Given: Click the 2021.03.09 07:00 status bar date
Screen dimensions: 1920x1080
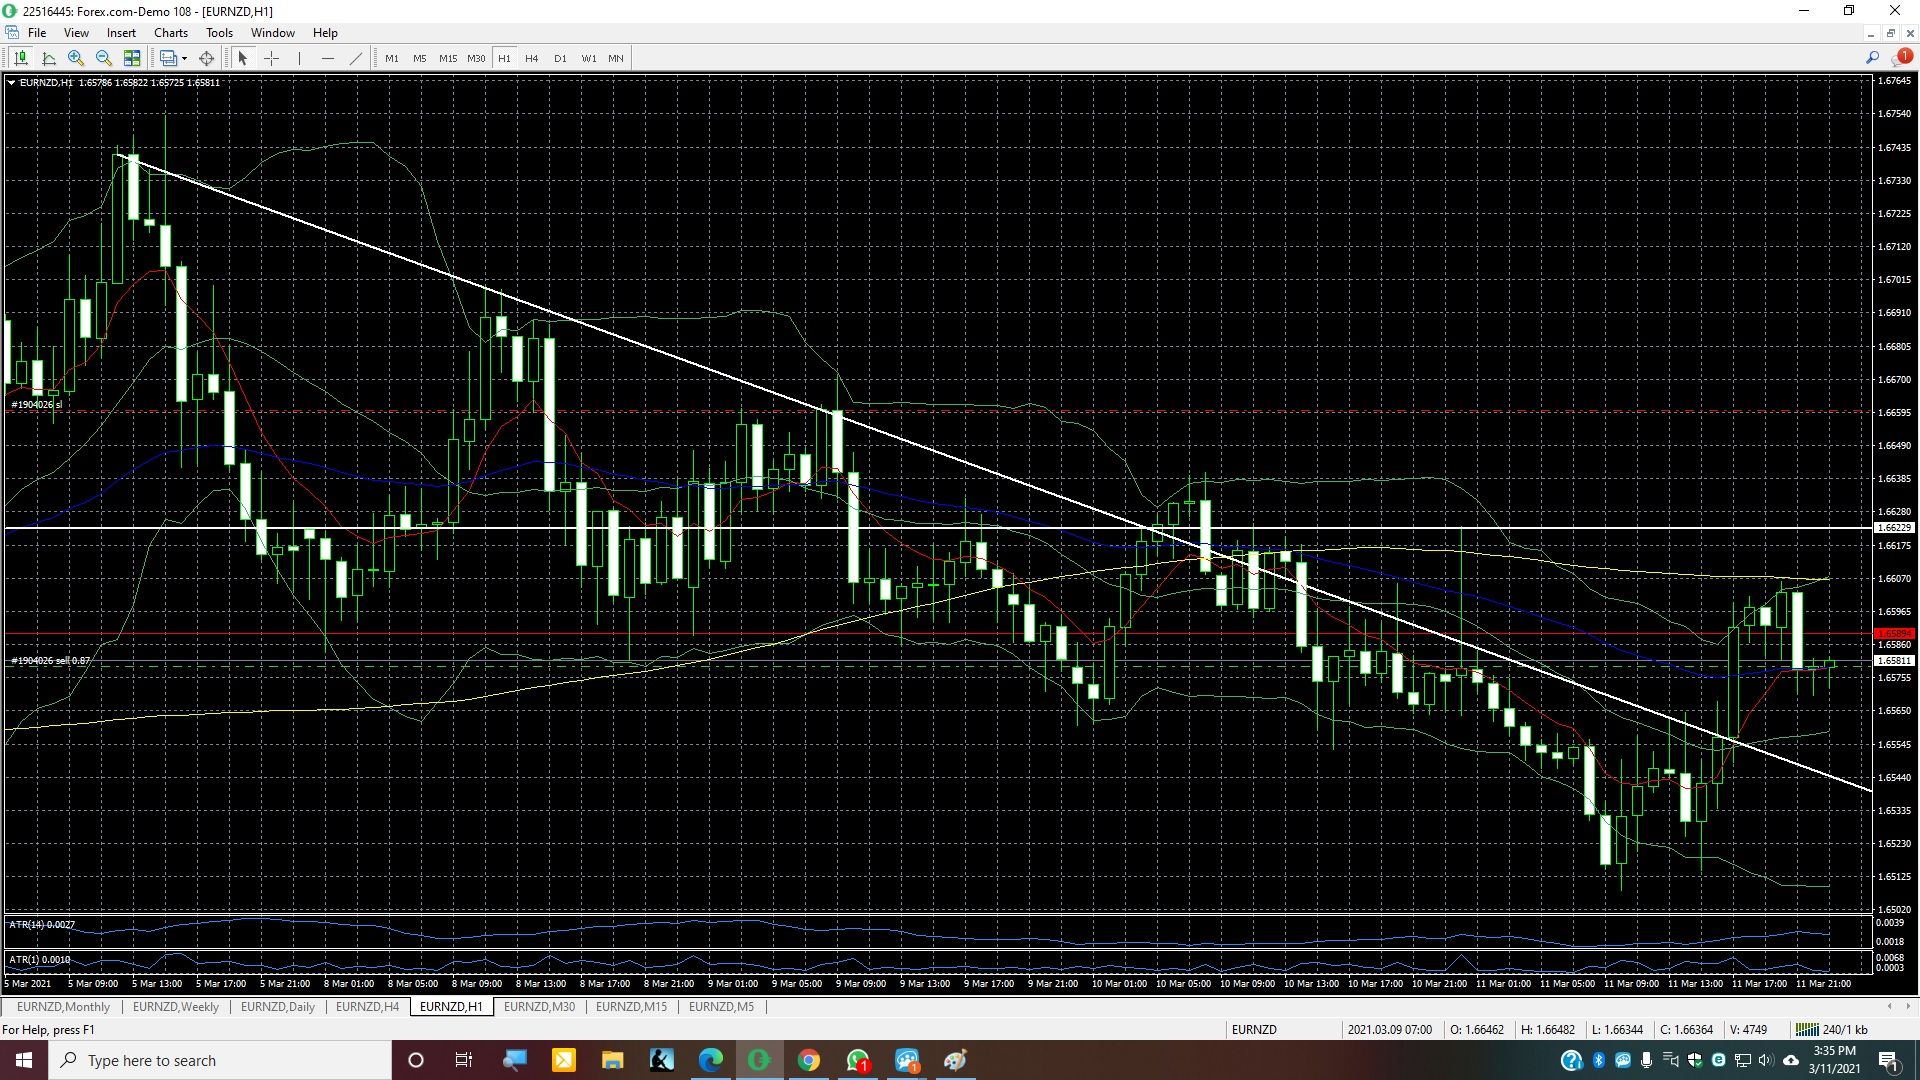Looking at the screenshot, I should (x=1389, y=1030).
